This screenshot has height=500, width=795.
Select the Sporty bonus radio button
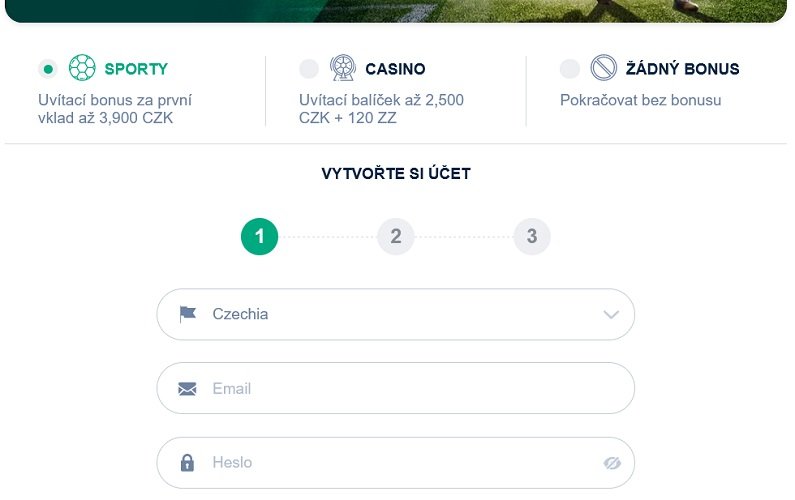coord(48,69)
